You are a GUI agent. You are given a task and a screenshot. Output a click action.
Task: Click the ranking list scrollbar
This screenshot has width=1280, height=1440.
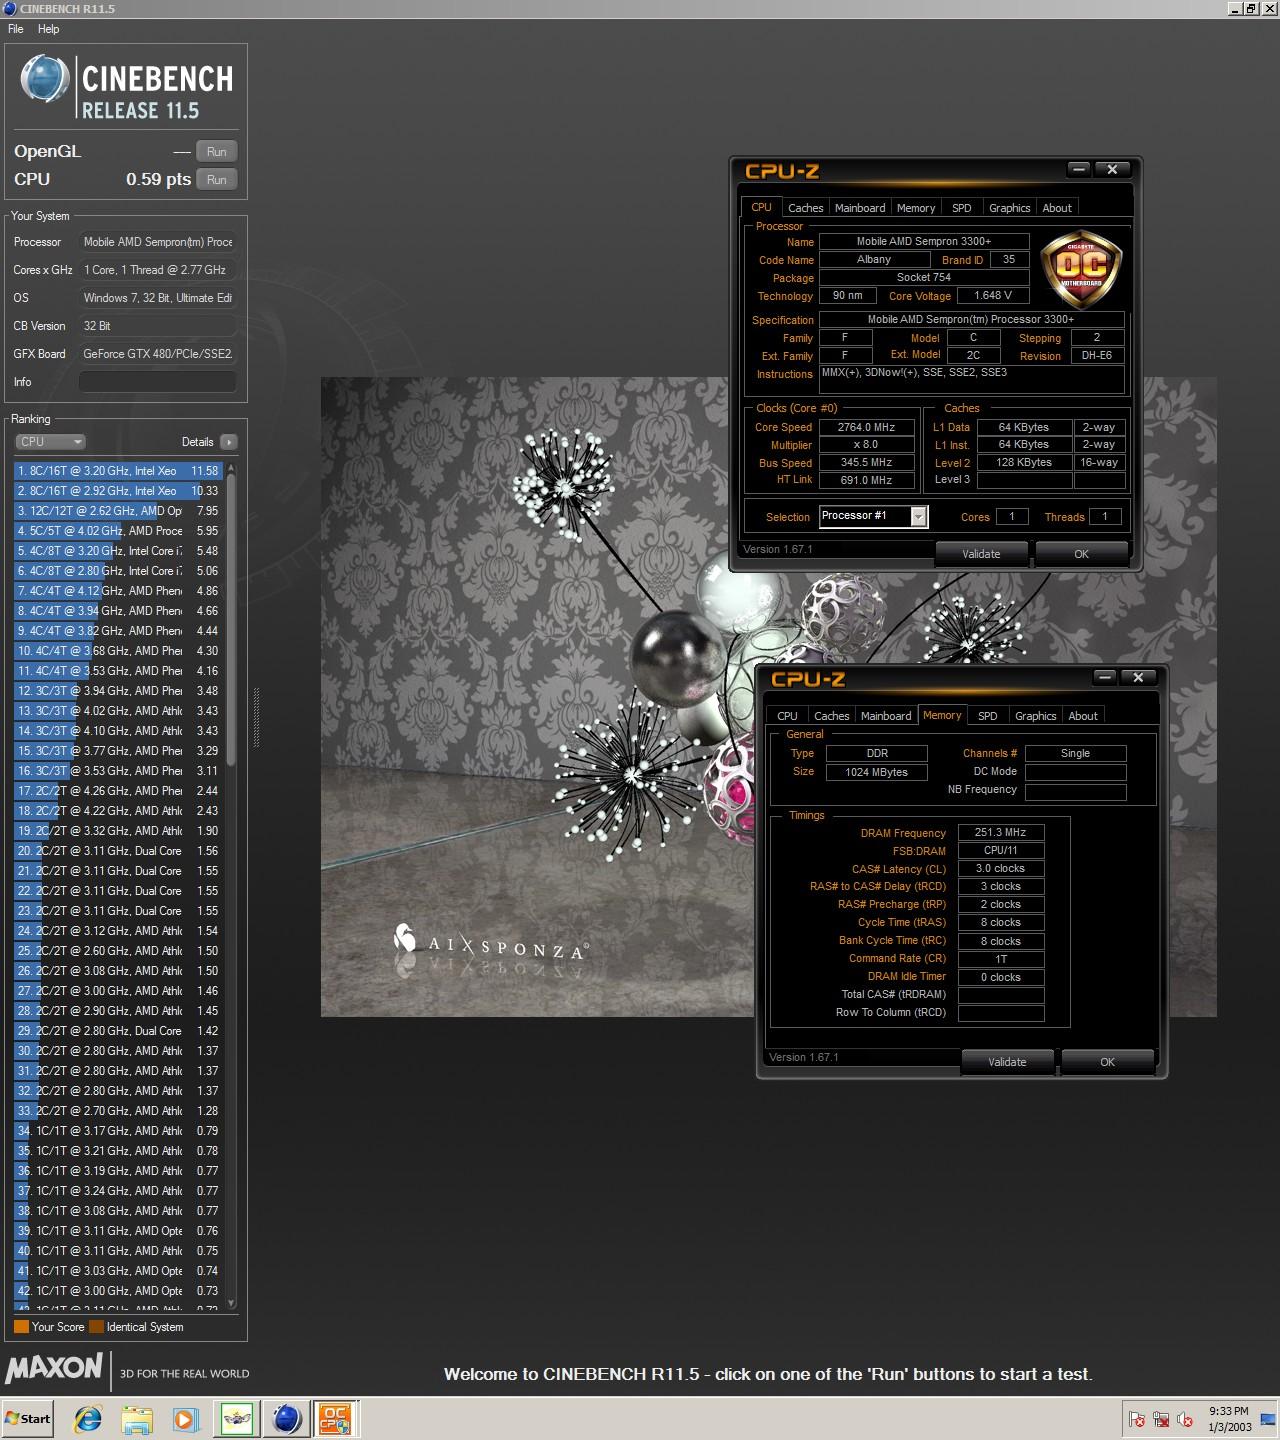232,885
